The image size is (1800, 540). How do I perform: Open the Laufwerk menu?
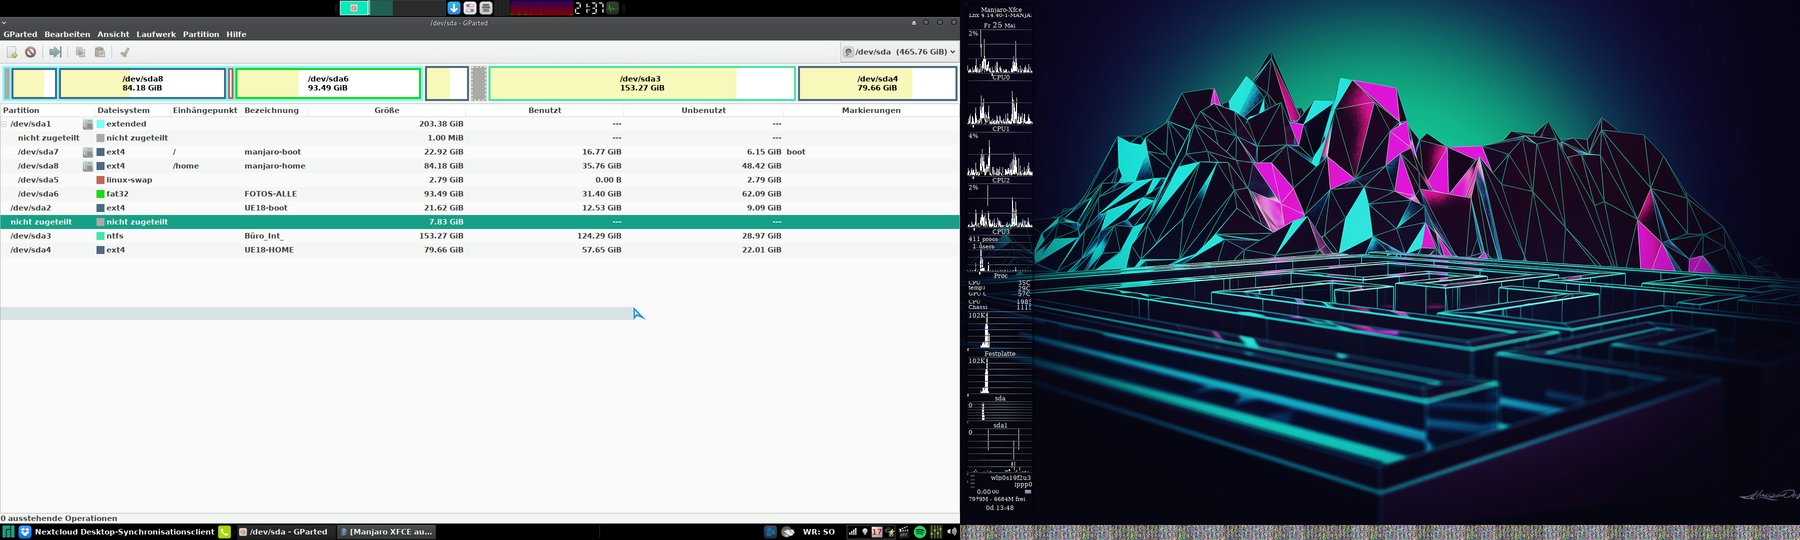156,34
